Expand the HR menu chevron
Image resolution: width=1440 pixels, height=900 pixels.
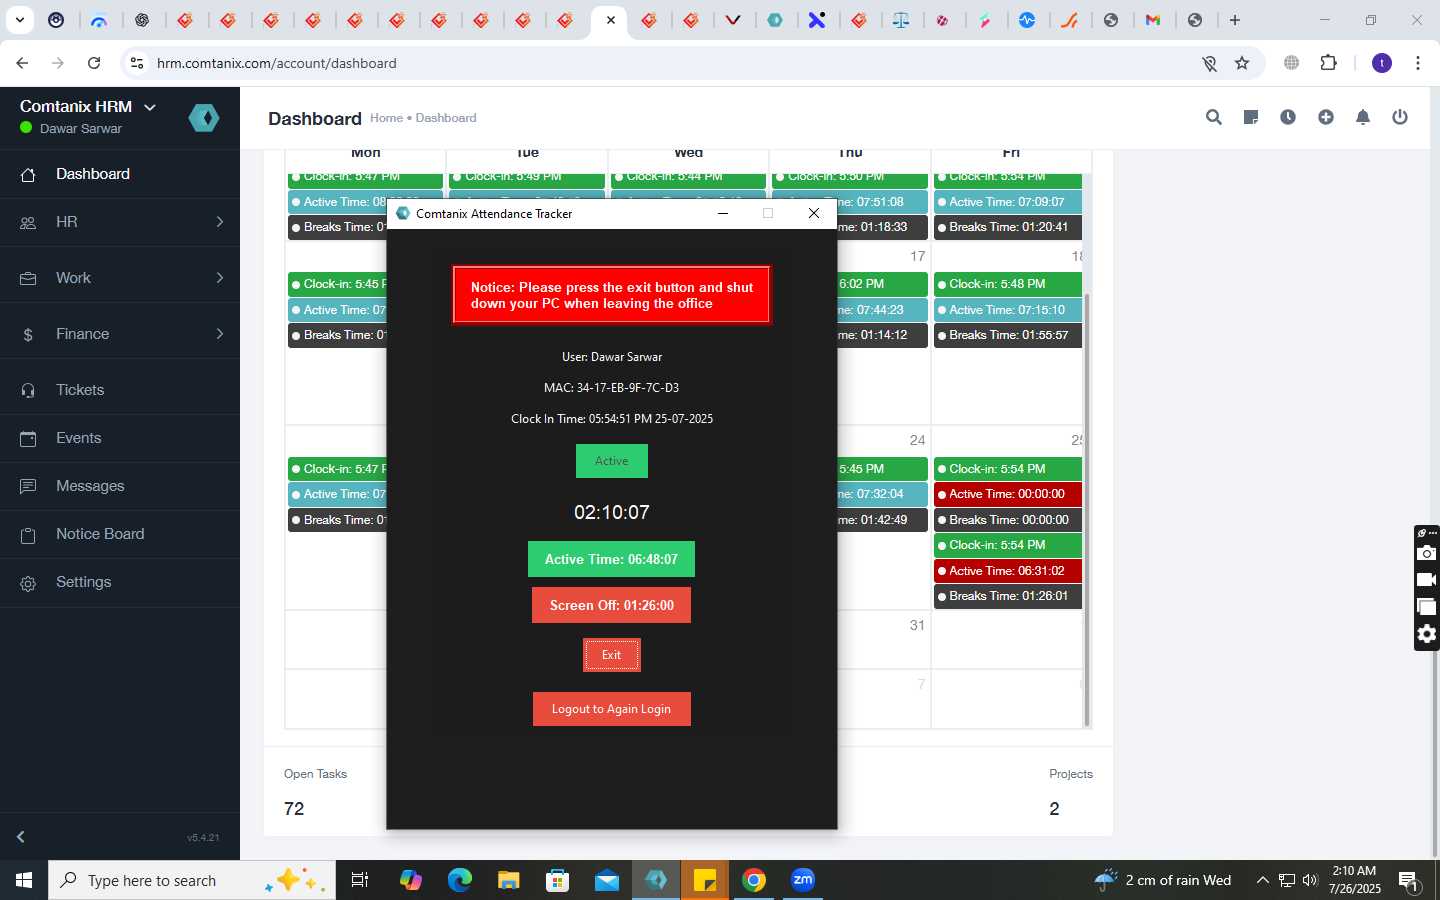click(x=220, y=222)
